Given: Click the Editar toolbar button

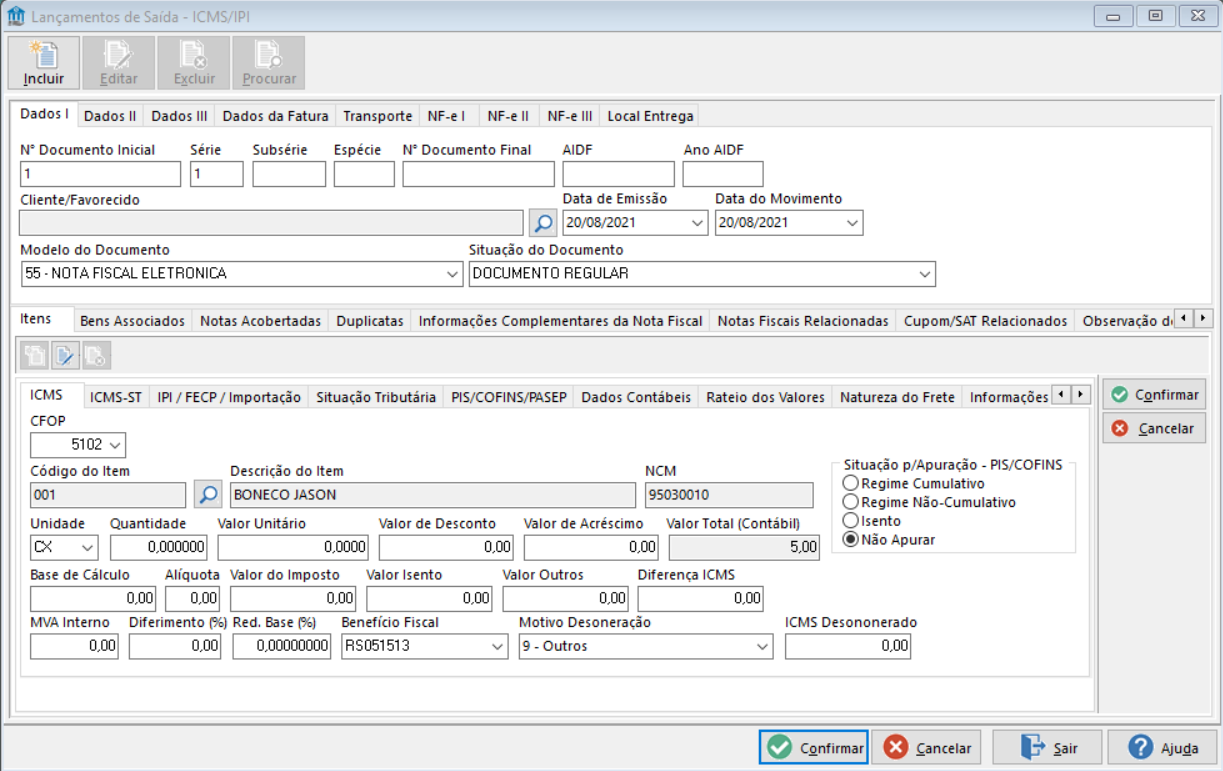Looking at the screenshot, I should [119, 63].
